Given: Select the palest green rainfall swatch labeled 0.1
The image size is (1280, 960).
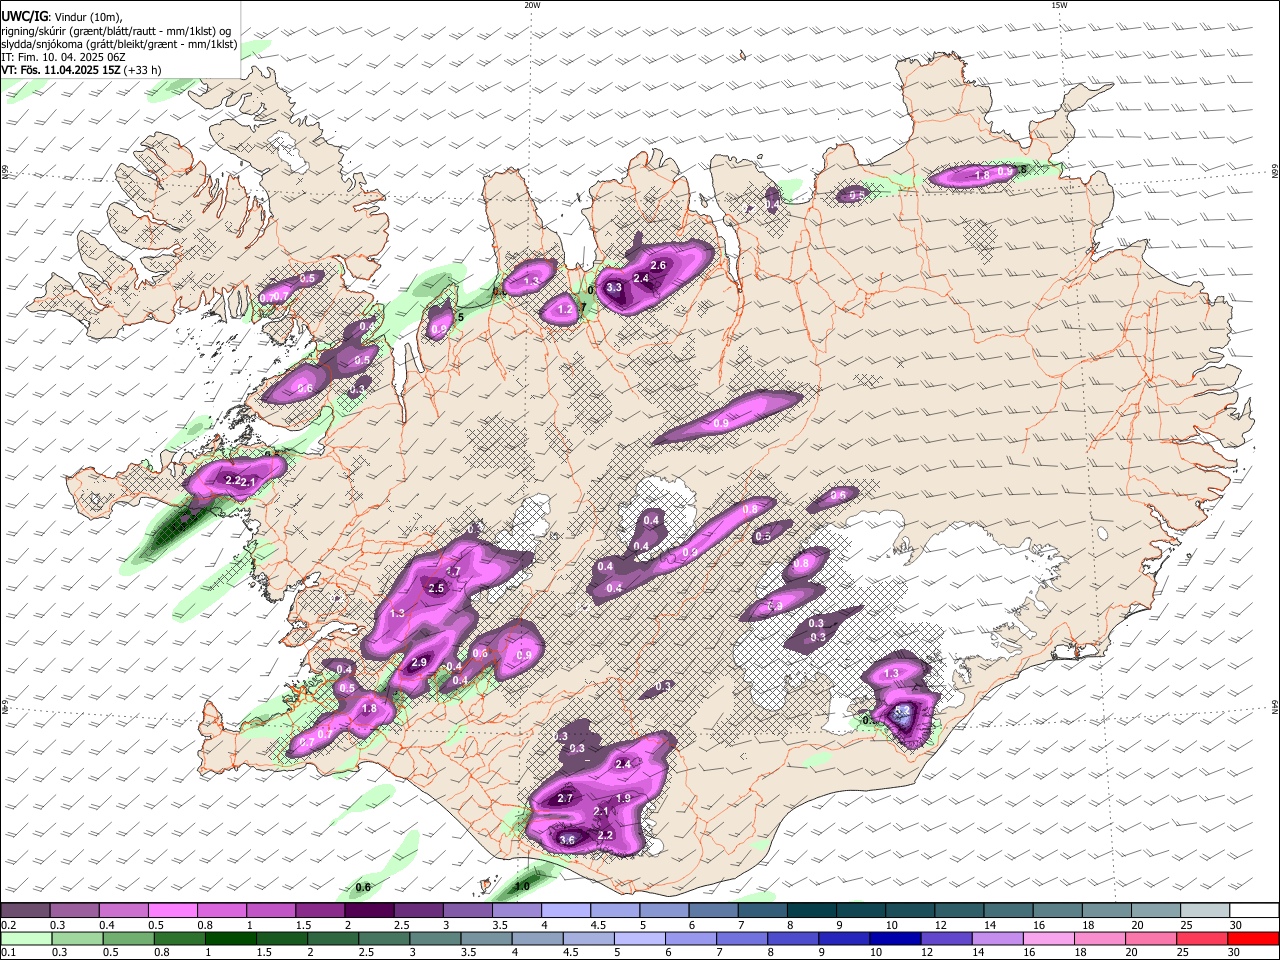Looking at the screenshot, I should (26, 938).
